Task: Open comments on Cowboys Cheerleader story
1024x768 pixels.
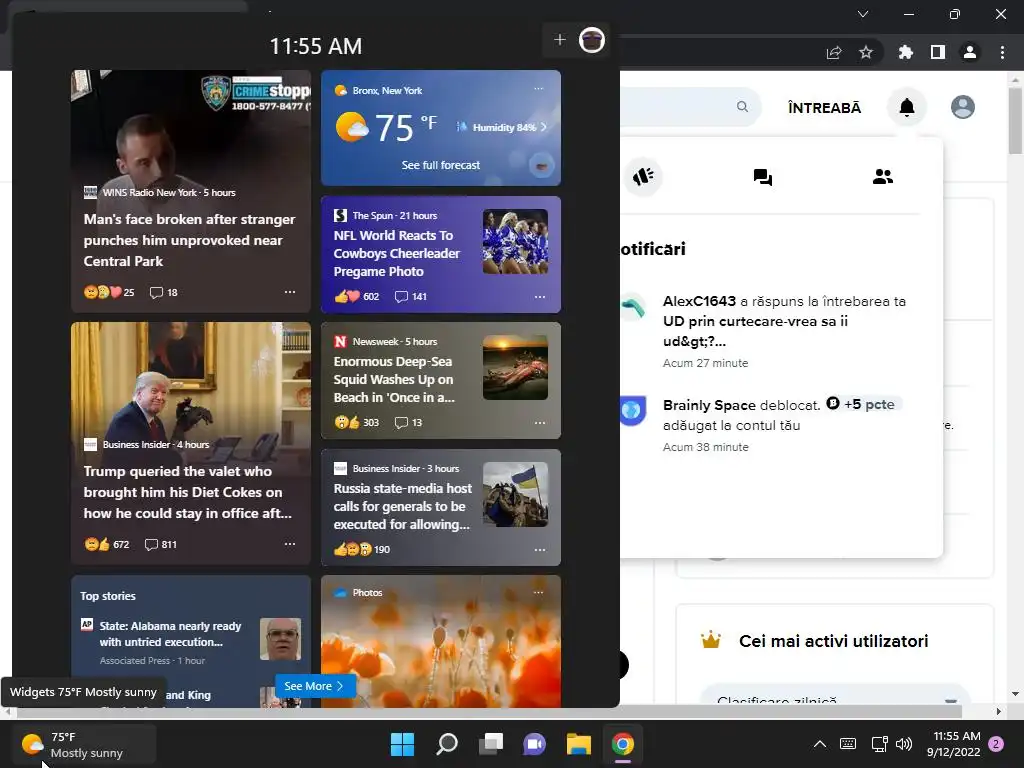Action: pyautogui.click(x=410, y=296)
